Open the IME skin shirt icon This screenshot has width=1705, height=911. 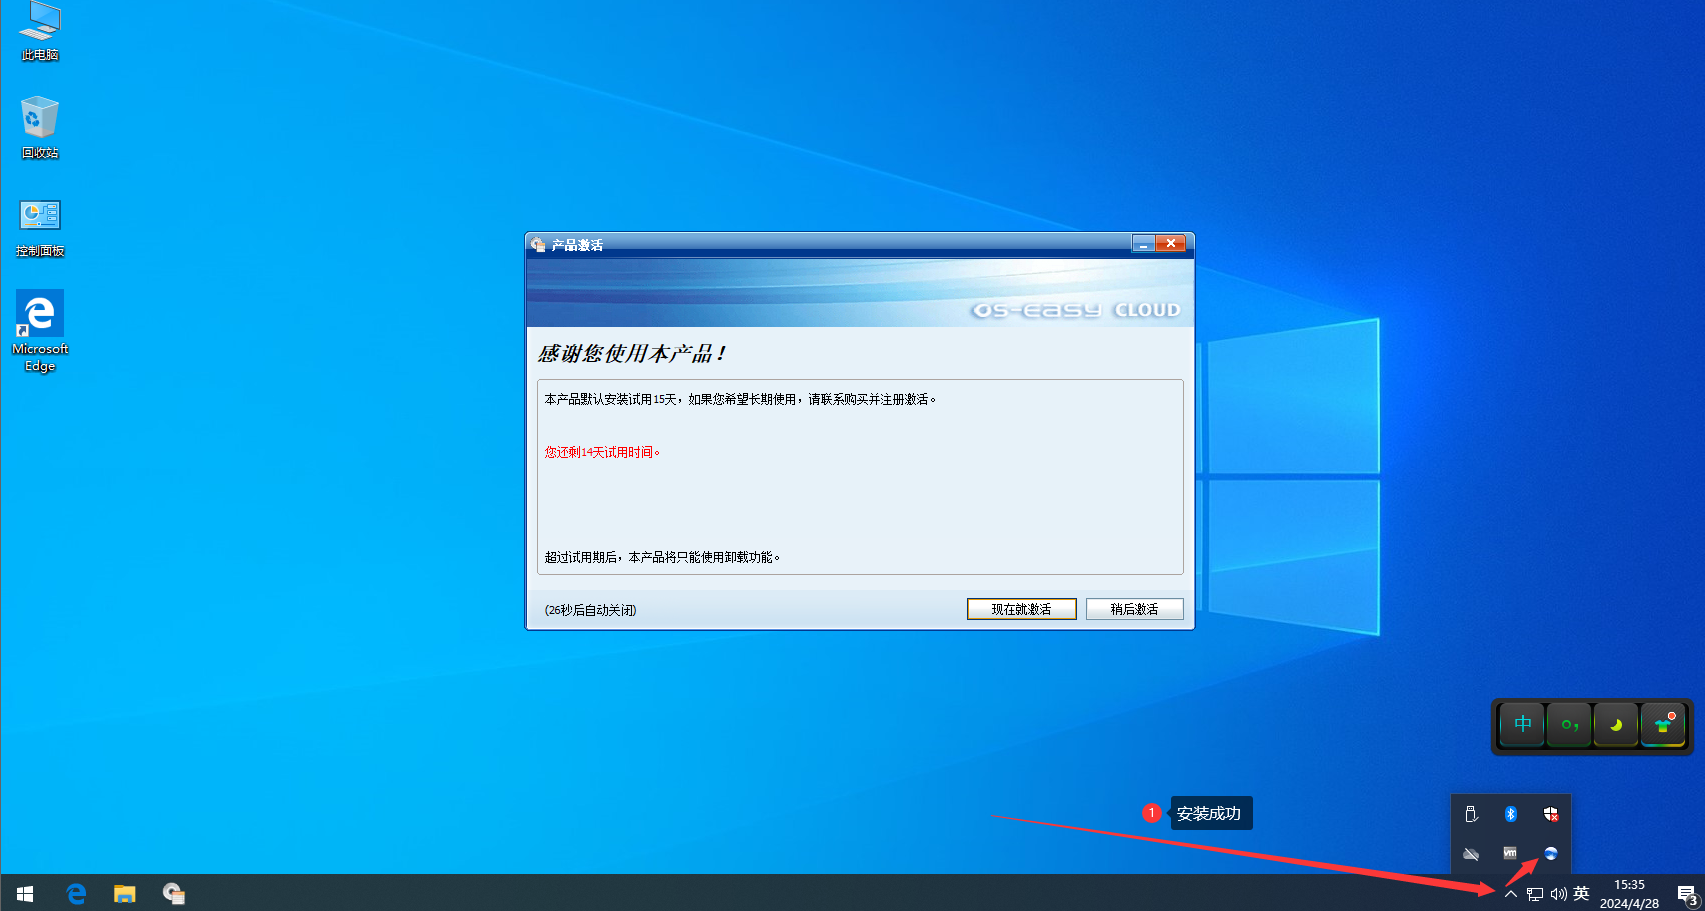[x=1662, y=724]
